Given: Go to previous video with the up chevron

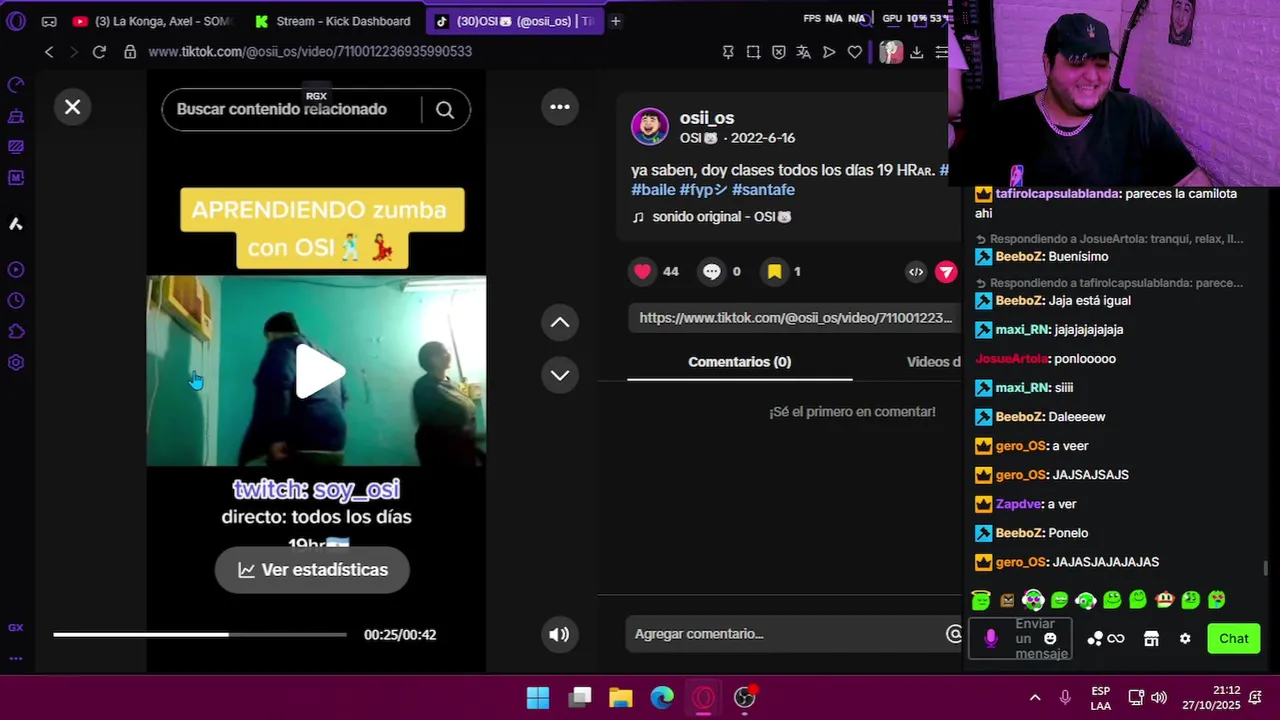Looking at the screenshot, I should pyautogui.click(x=560, y=322).
